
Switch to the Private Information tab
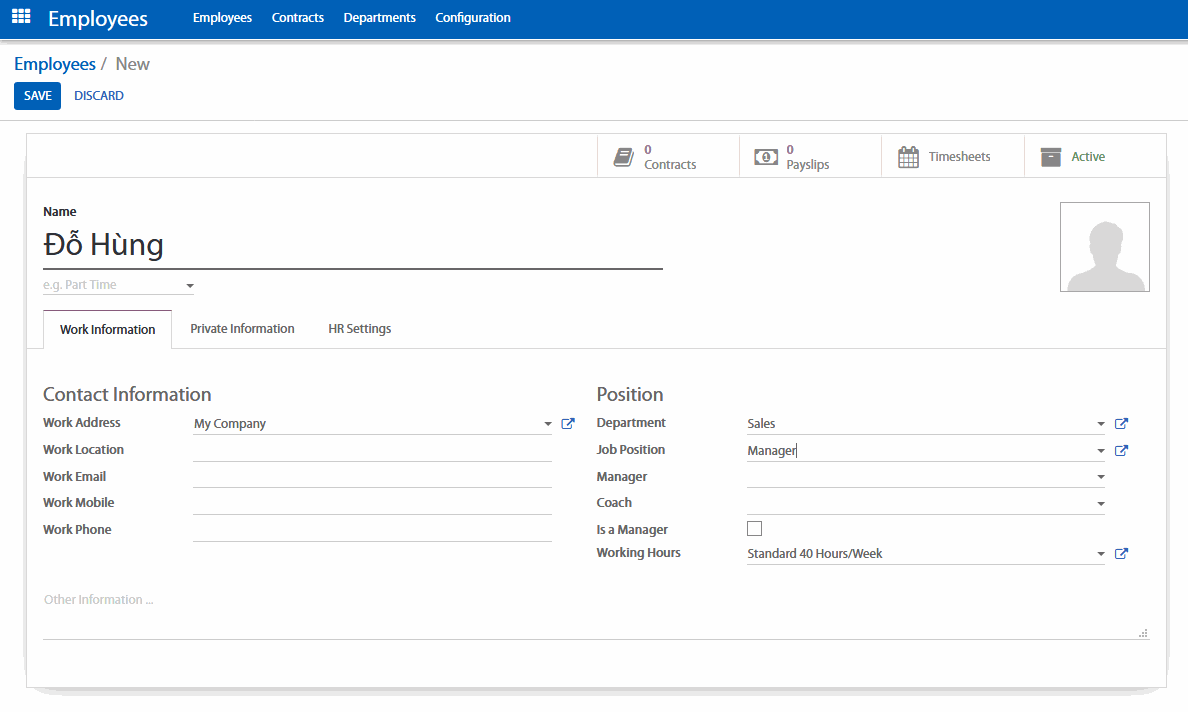pyautogui.click(x=242, y=329)
